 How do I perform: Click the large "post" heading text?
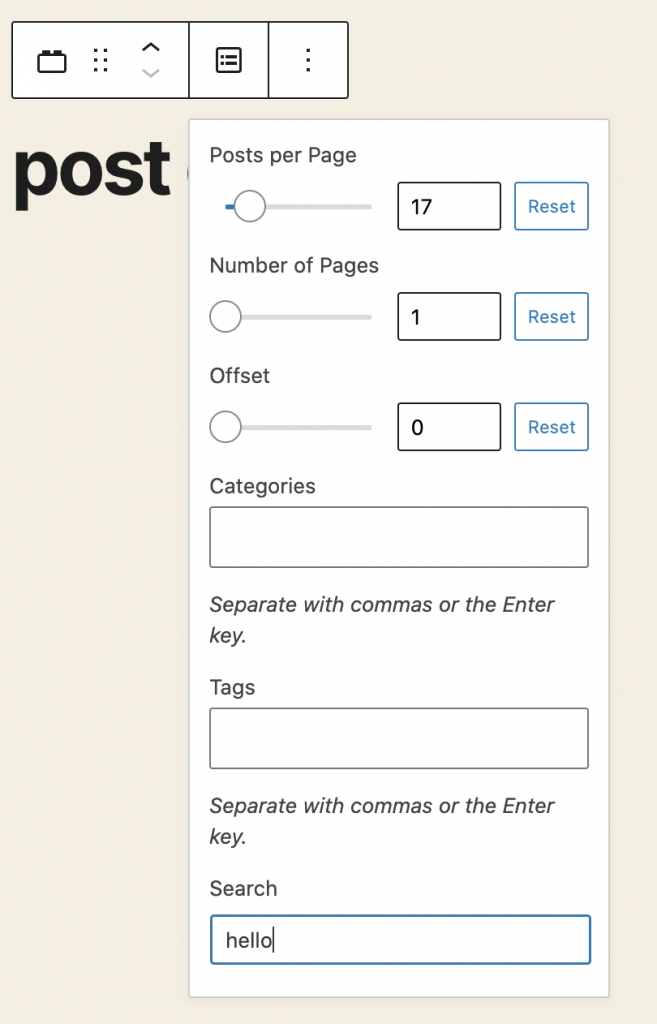pyautogui.click(x=92, y=170)
